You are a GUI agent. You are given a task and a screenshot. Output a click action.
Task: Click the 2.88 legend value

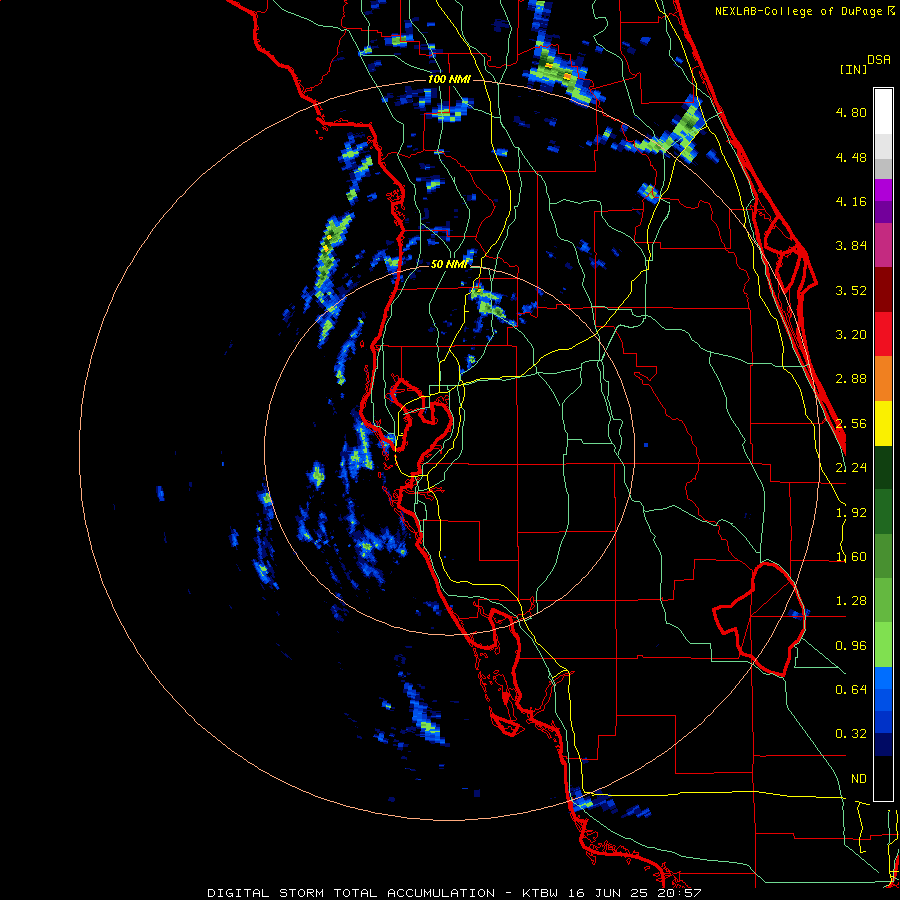coord(851,379)
